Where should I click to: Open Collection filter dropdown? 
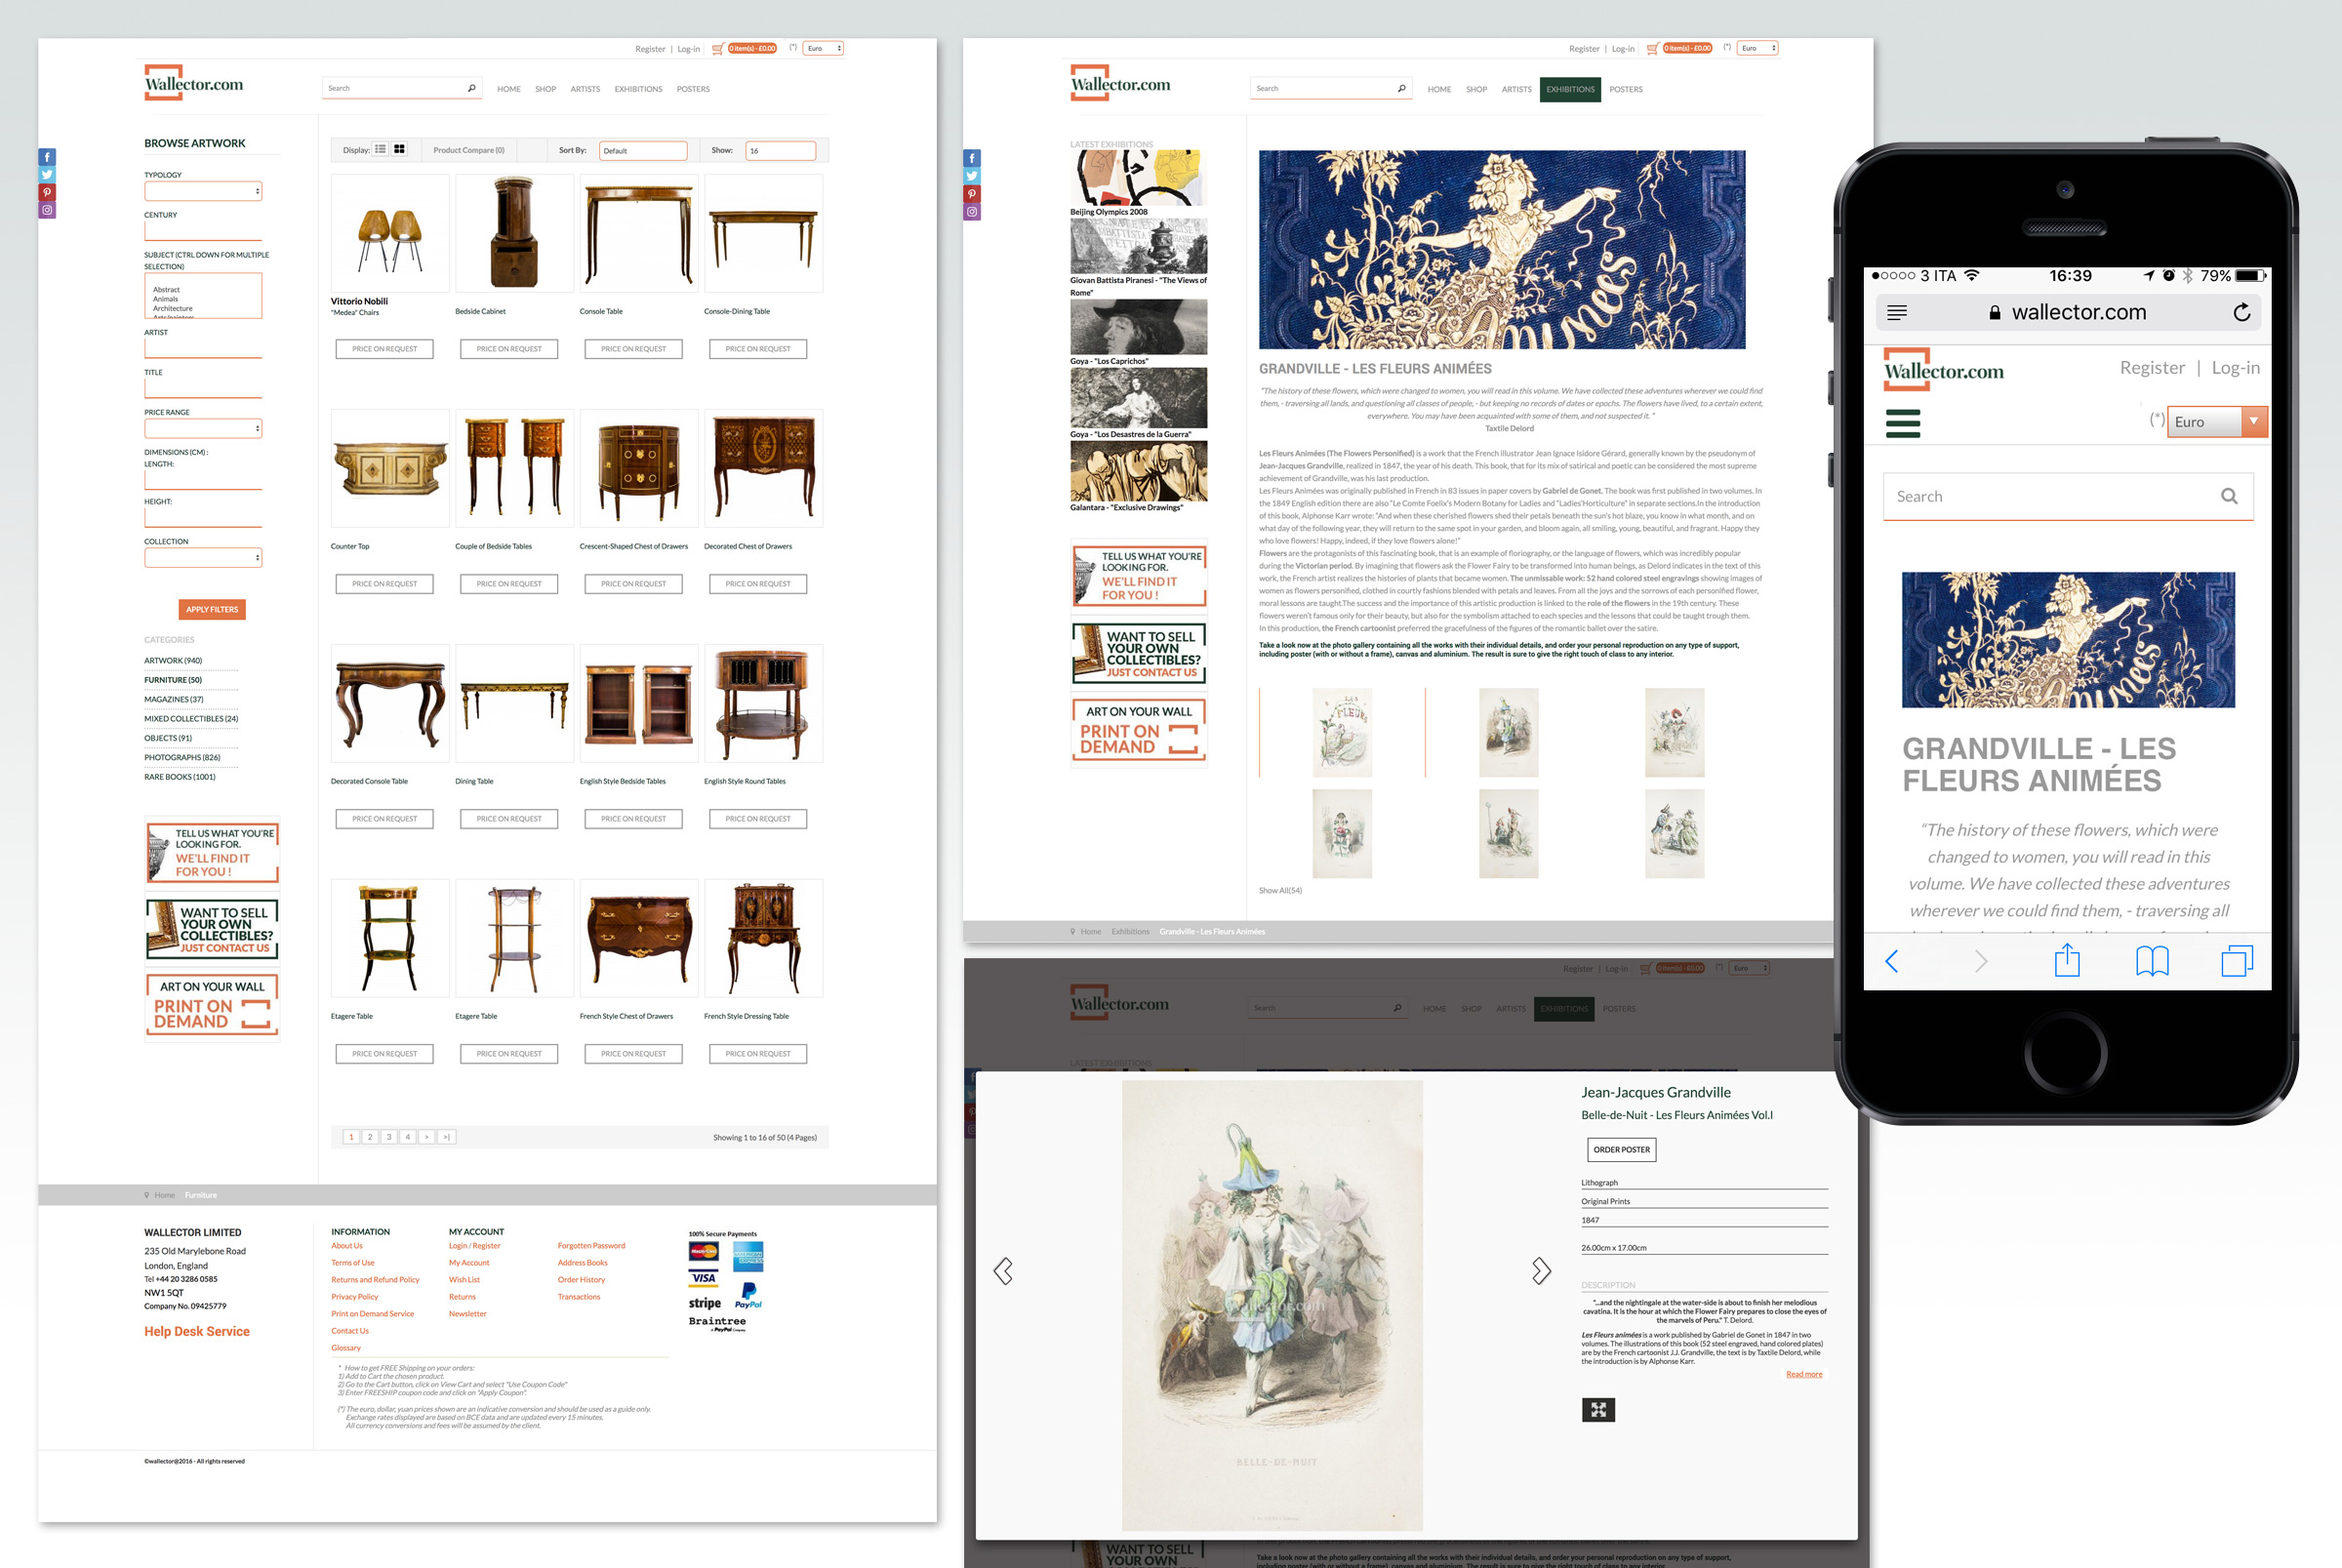(x=203, y=558)
